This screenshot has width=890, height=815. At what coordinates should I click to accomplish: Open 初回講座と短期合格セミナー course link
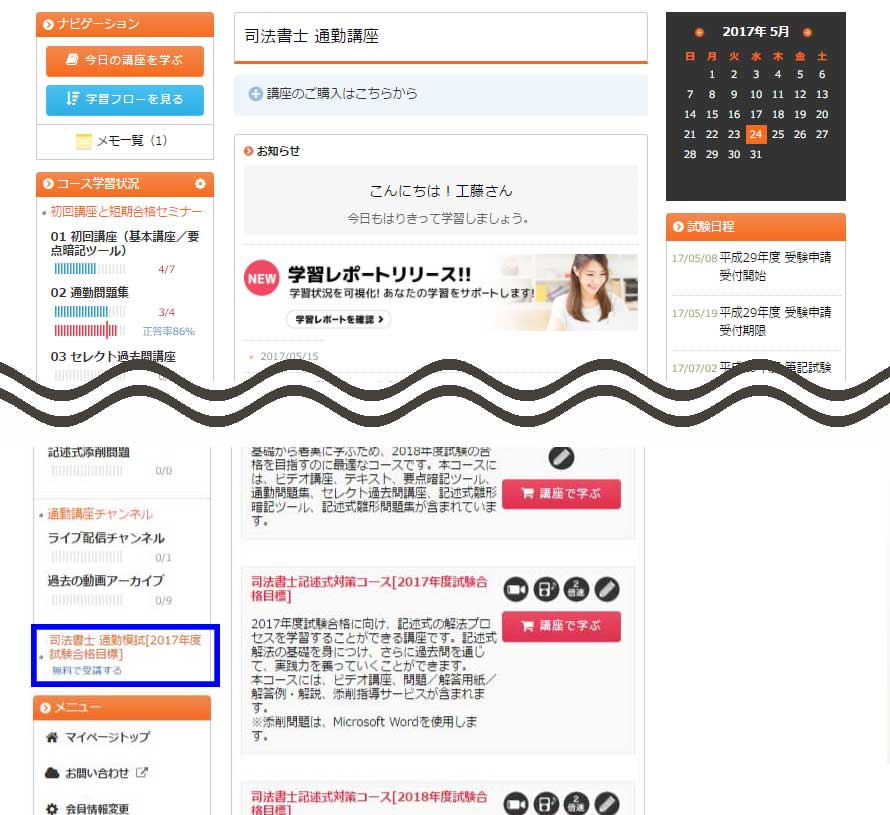tap(126, 212)
